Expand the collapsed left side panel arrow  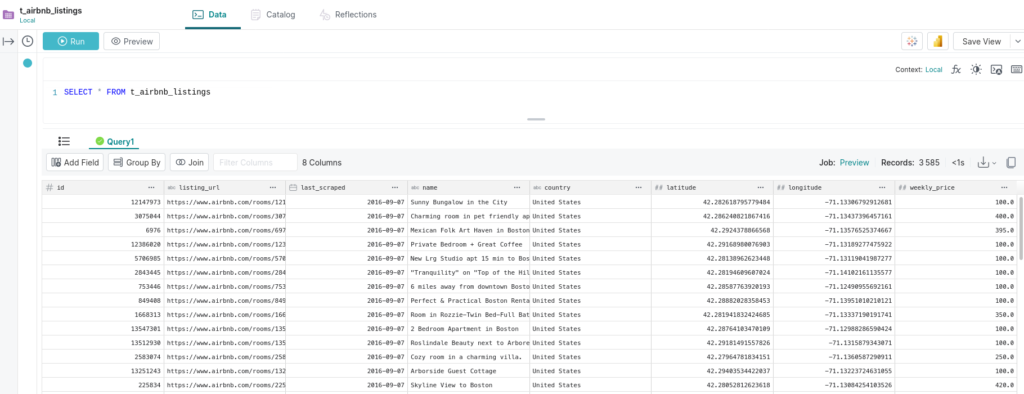[8, 42]
